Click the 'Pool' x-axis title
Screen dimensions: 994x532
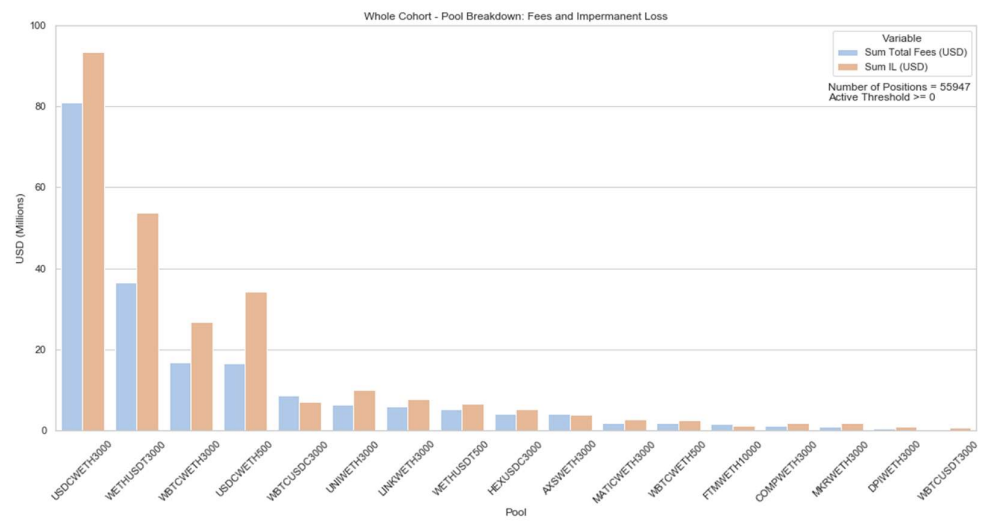click(x=514, y=512)
